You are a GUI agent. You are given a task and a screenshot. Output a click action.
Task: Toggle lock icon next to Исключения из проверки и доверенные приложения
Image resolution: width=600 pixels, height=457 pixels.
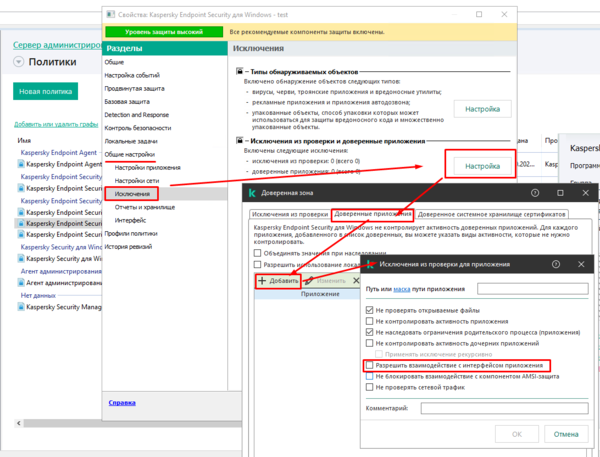pyautogui.click(x=240, y=141)
